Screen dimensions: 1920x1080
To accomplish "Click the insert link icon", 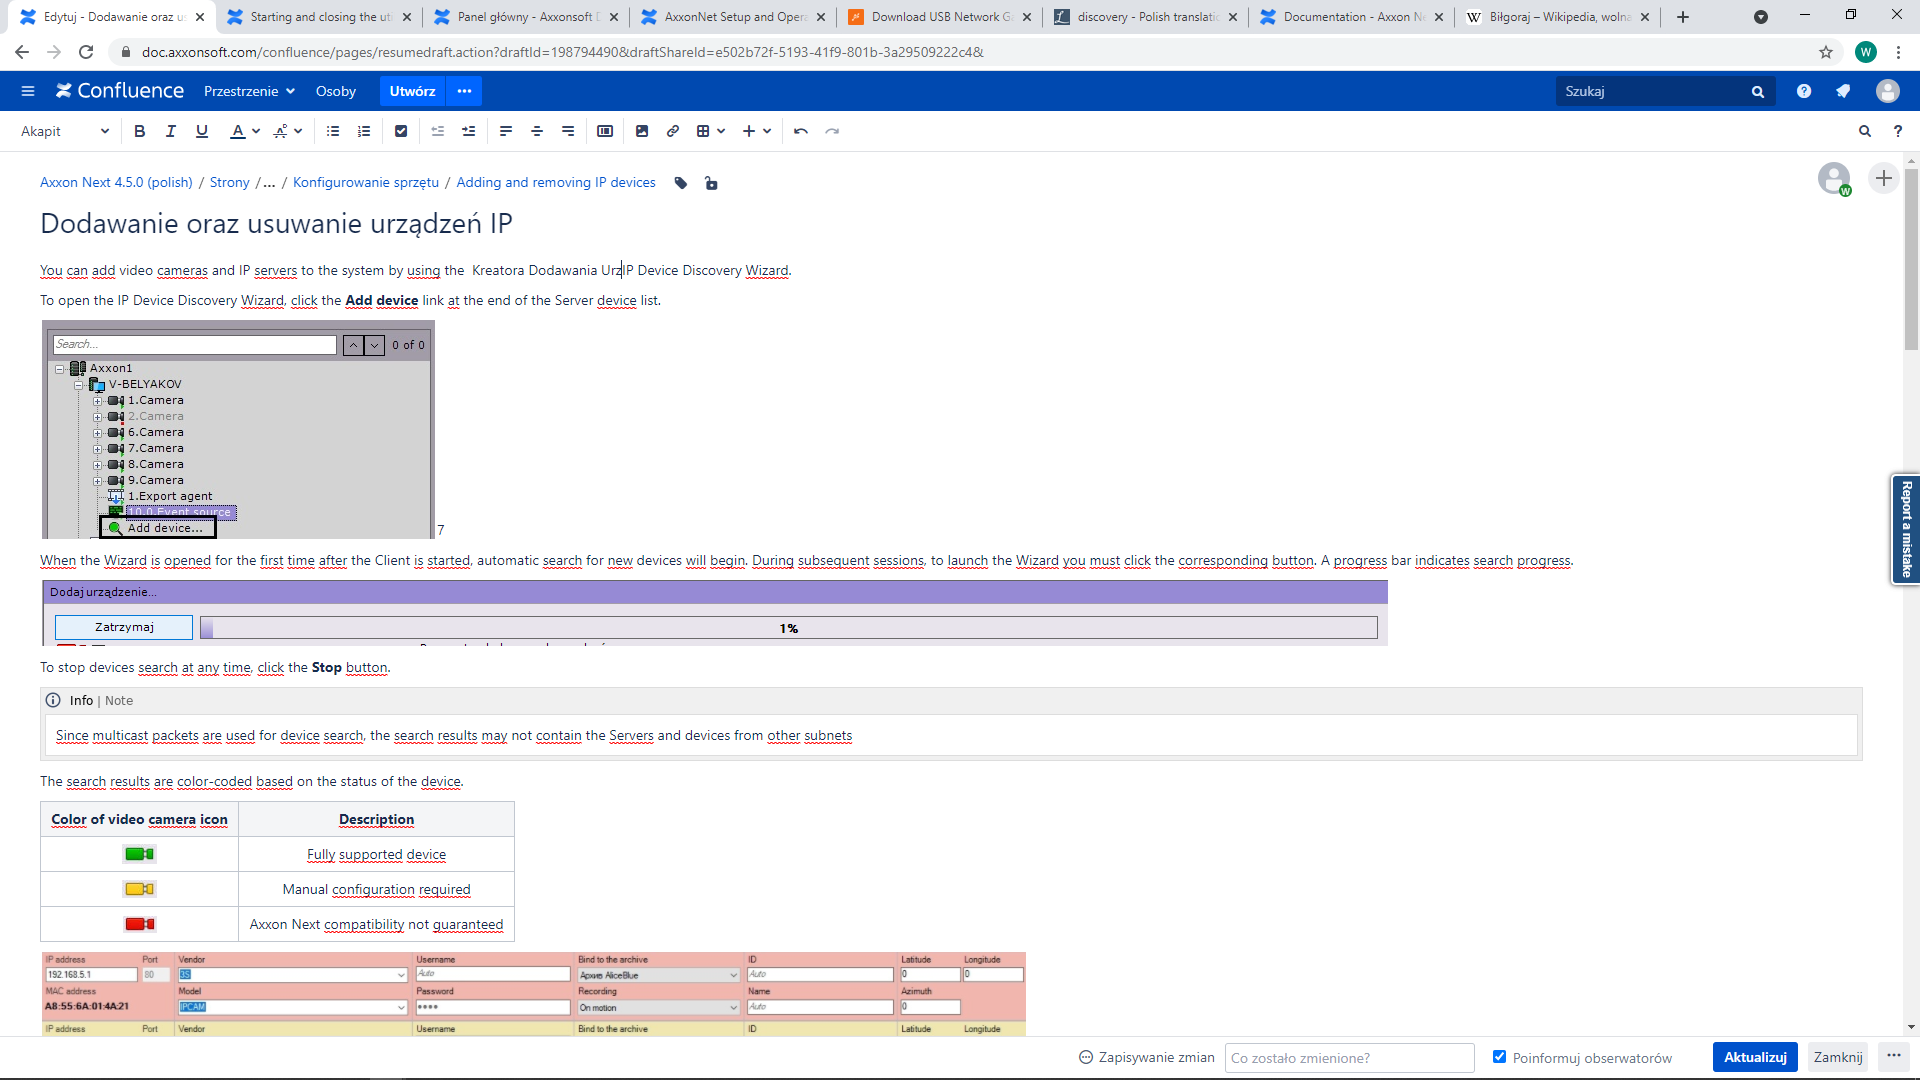I will coord(673,131).
